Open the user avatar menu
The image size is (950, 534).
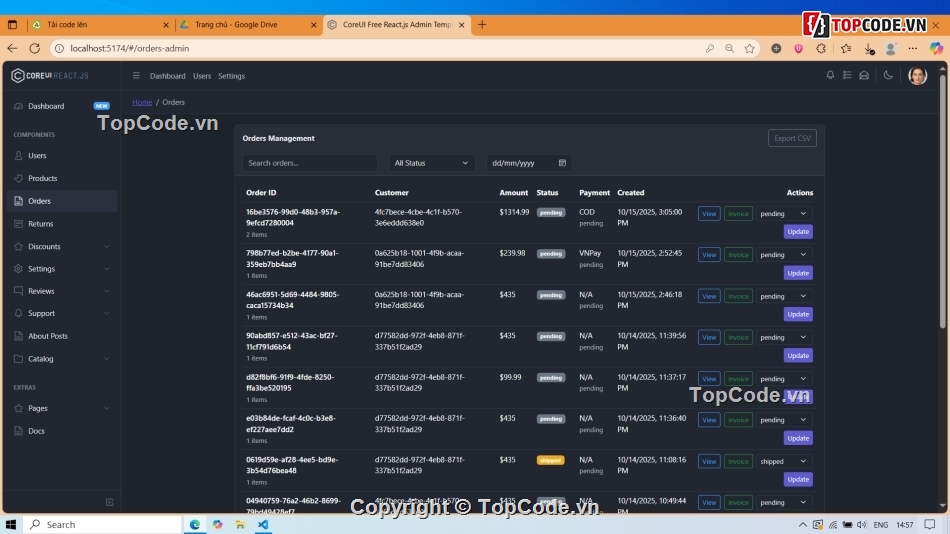tap(917, 76)
